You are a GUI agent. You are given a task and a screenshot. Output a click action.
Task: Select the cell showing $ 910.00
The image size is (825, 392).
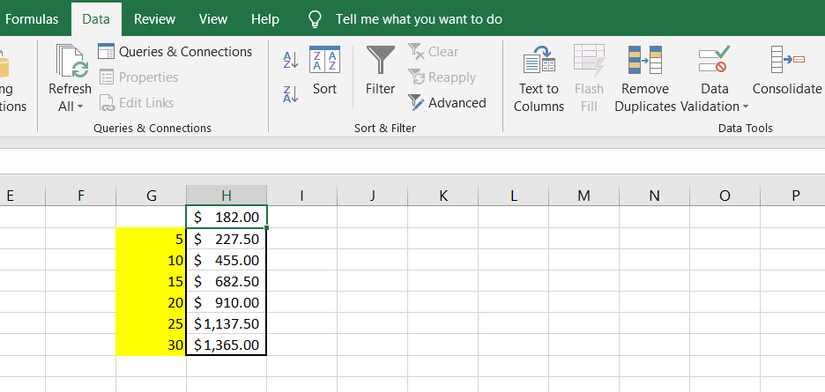[226, 302]
